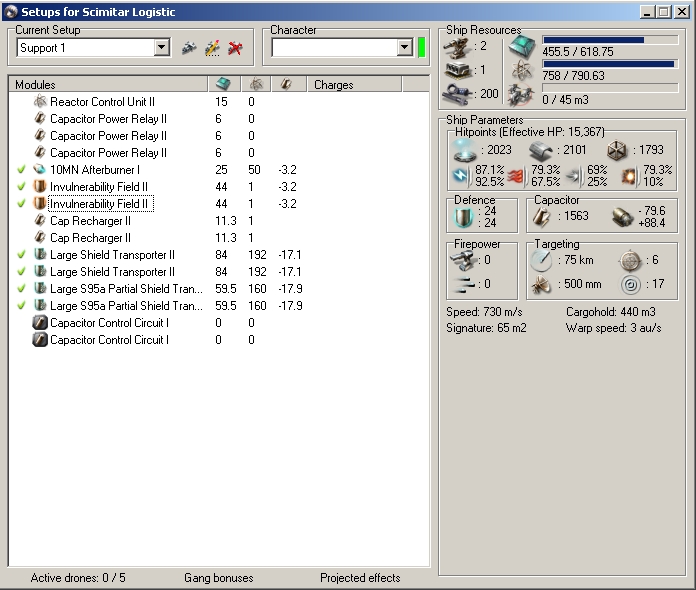Click the green character status indicator
696x590 pixels.
421,48
